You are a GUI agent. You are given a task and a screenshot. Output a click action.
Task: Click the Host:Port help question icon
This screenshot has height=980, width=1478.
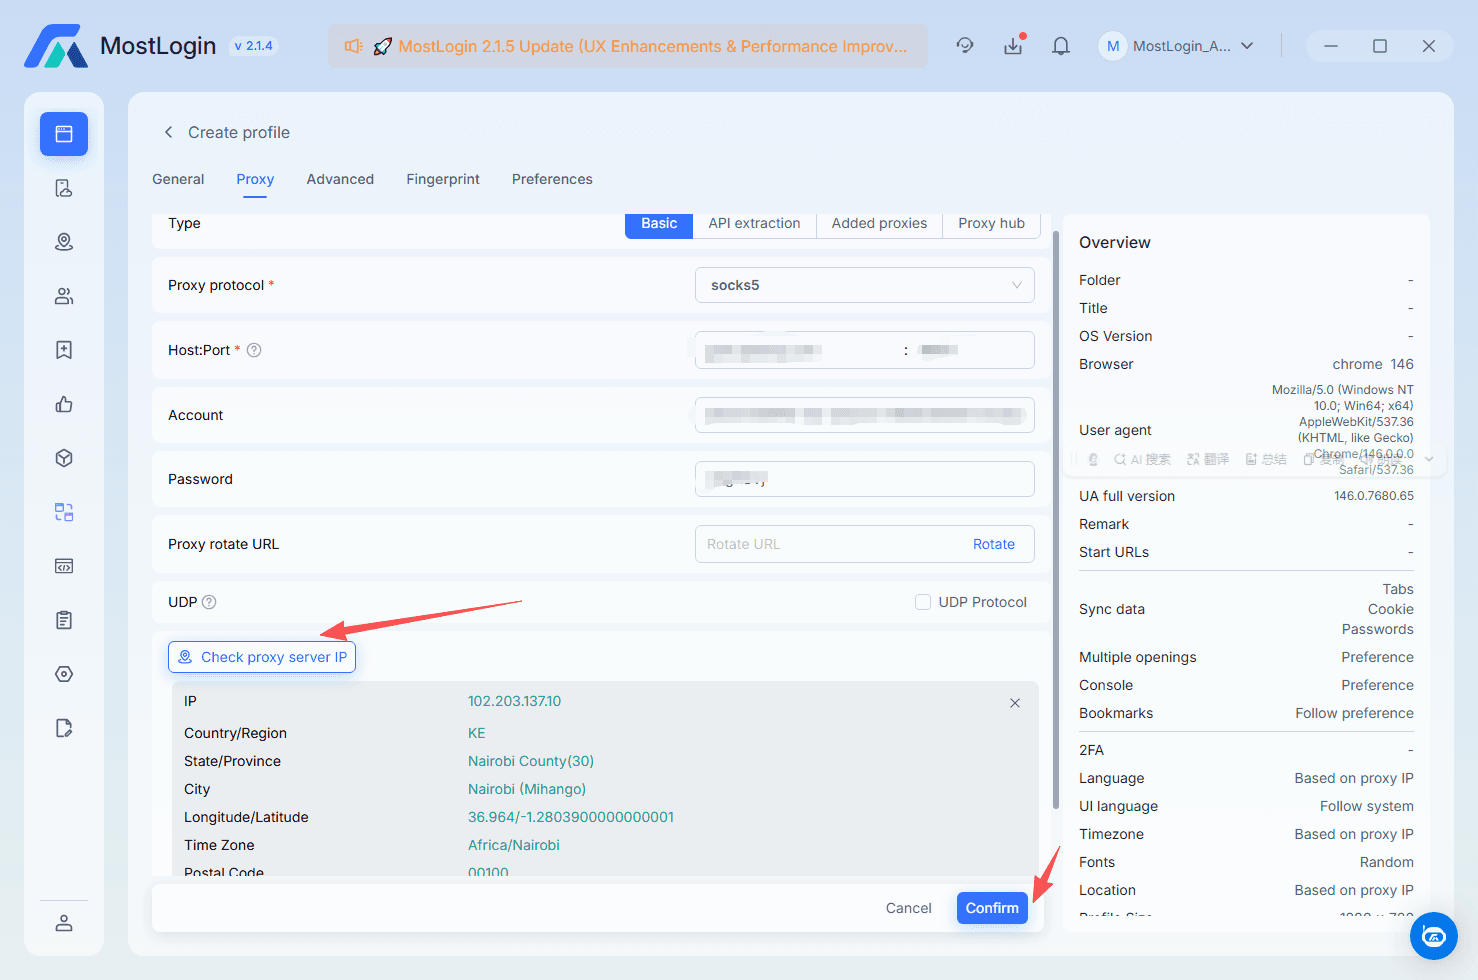(254, 350)
